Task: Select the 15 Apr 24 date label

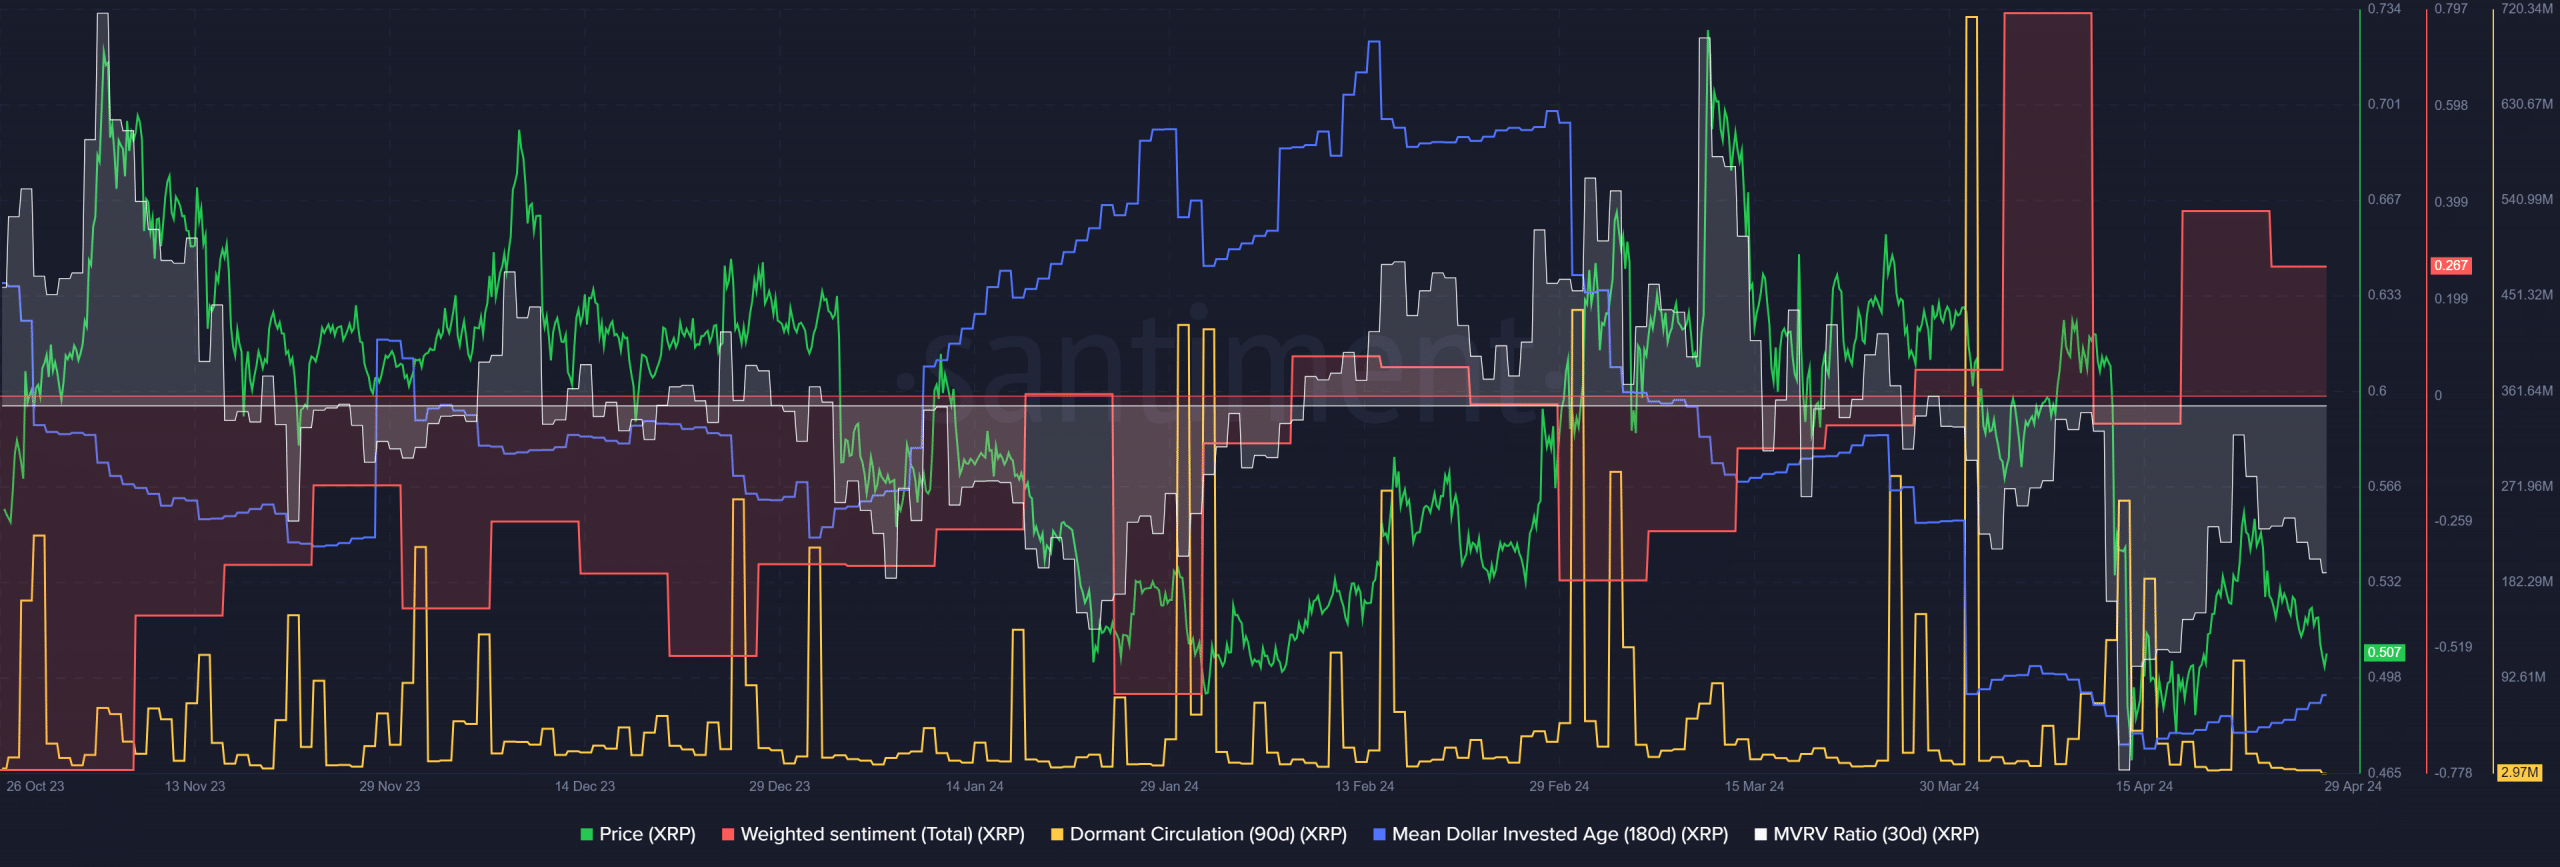Action: click(x=2144, y=786)
